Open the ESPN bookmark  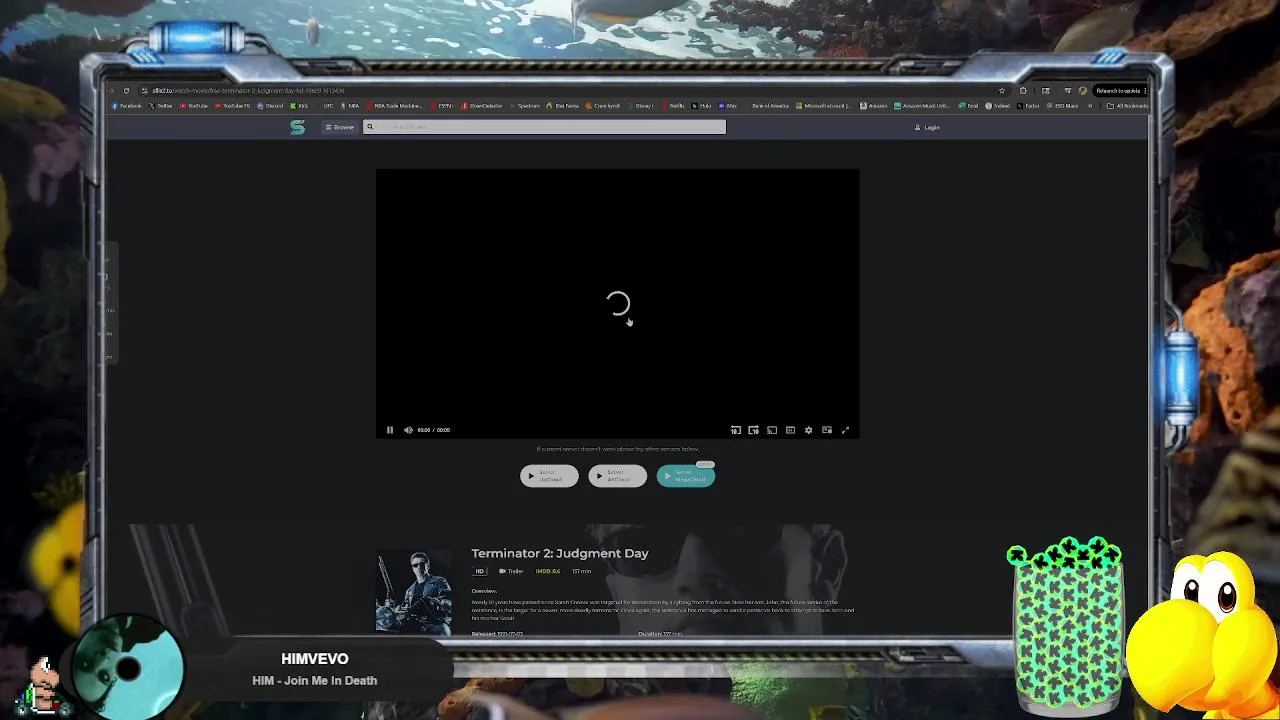442,106
